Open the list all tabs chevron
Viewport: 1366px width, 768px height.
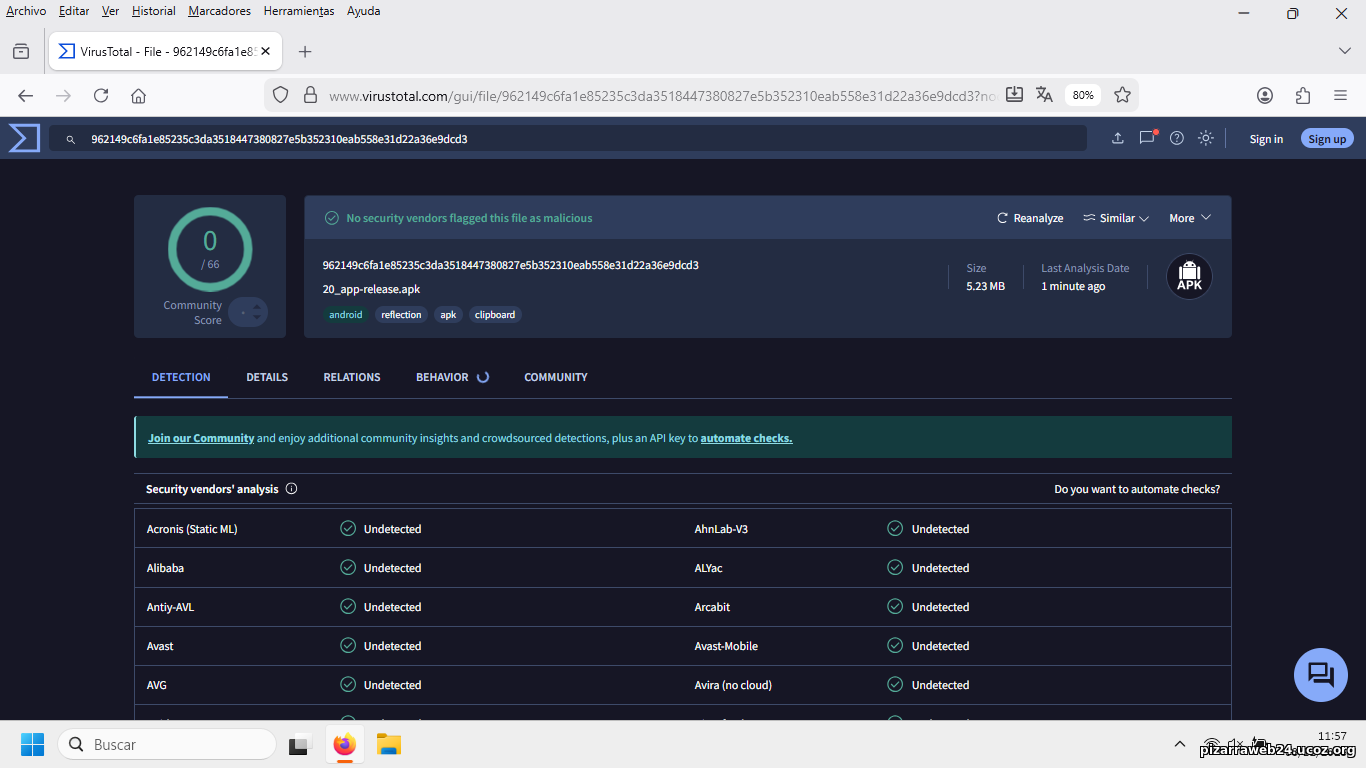[1344, 51]
